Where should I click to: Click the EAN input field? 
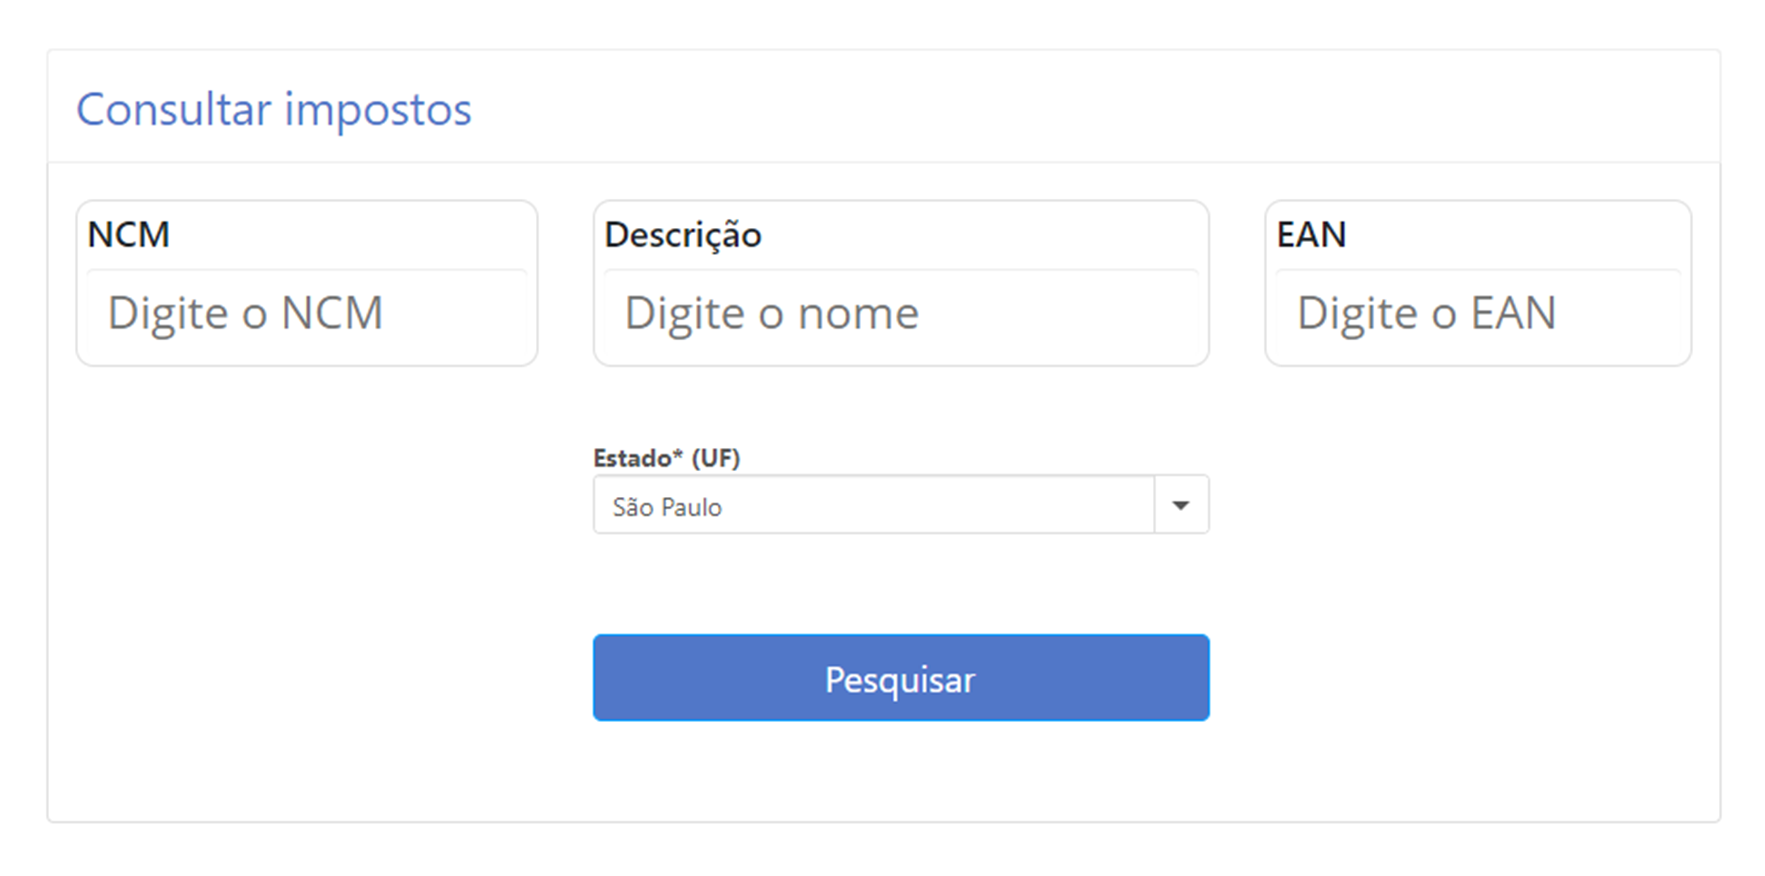coord(1477,314)
